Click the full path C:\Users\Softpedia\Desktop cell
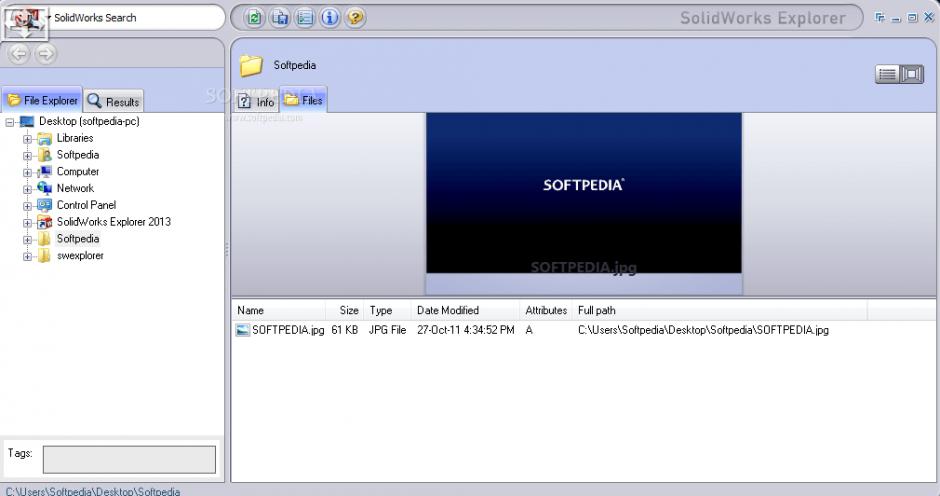The height and width of the screenshot is (496, 940). point(703,330)
